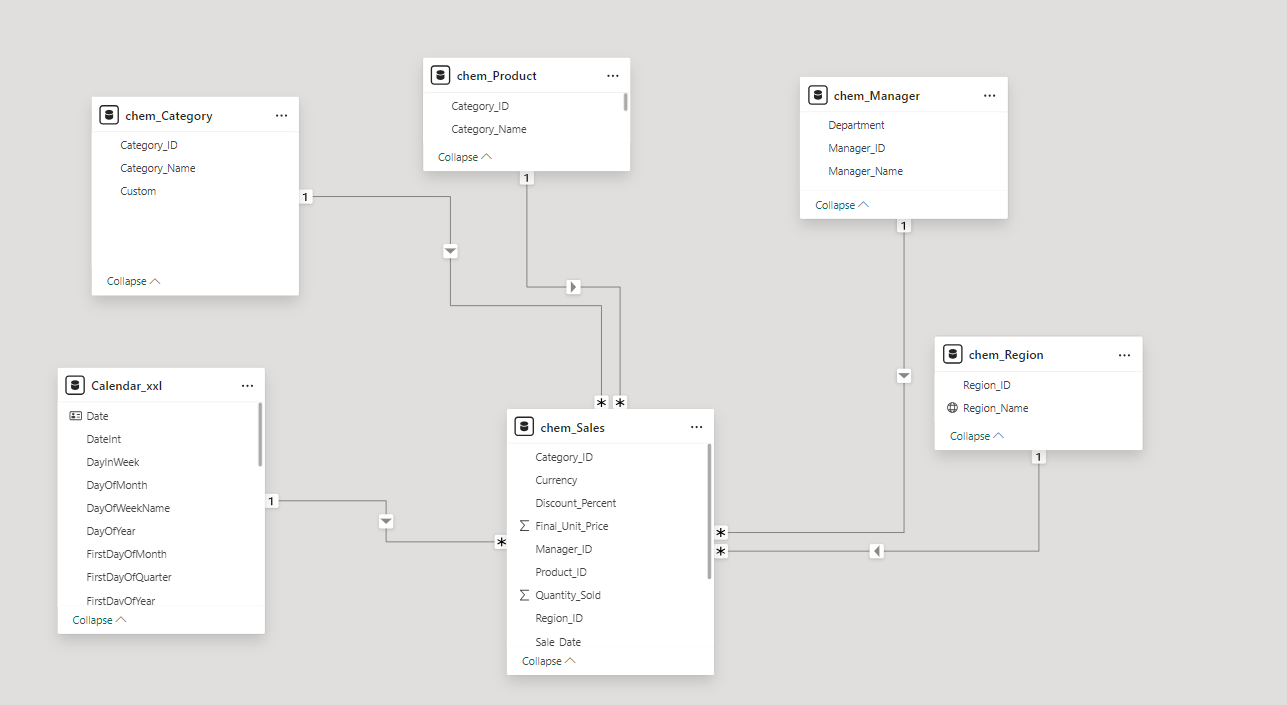The image size is (1287, 705).
Task: Open chem_Category table options ellipsis
Action: tap(281, 116)
